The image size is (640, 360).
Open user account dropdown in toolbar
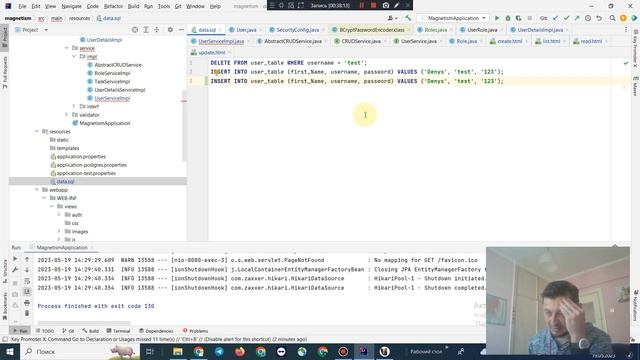pyautogui.click(x=392, y=18)
